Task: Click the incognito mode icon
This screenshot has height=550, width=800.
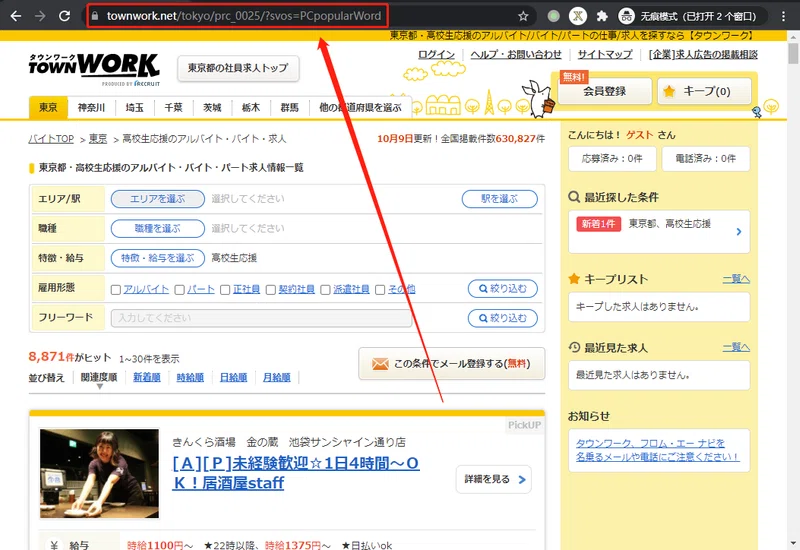Action: (x=626, y=16)
